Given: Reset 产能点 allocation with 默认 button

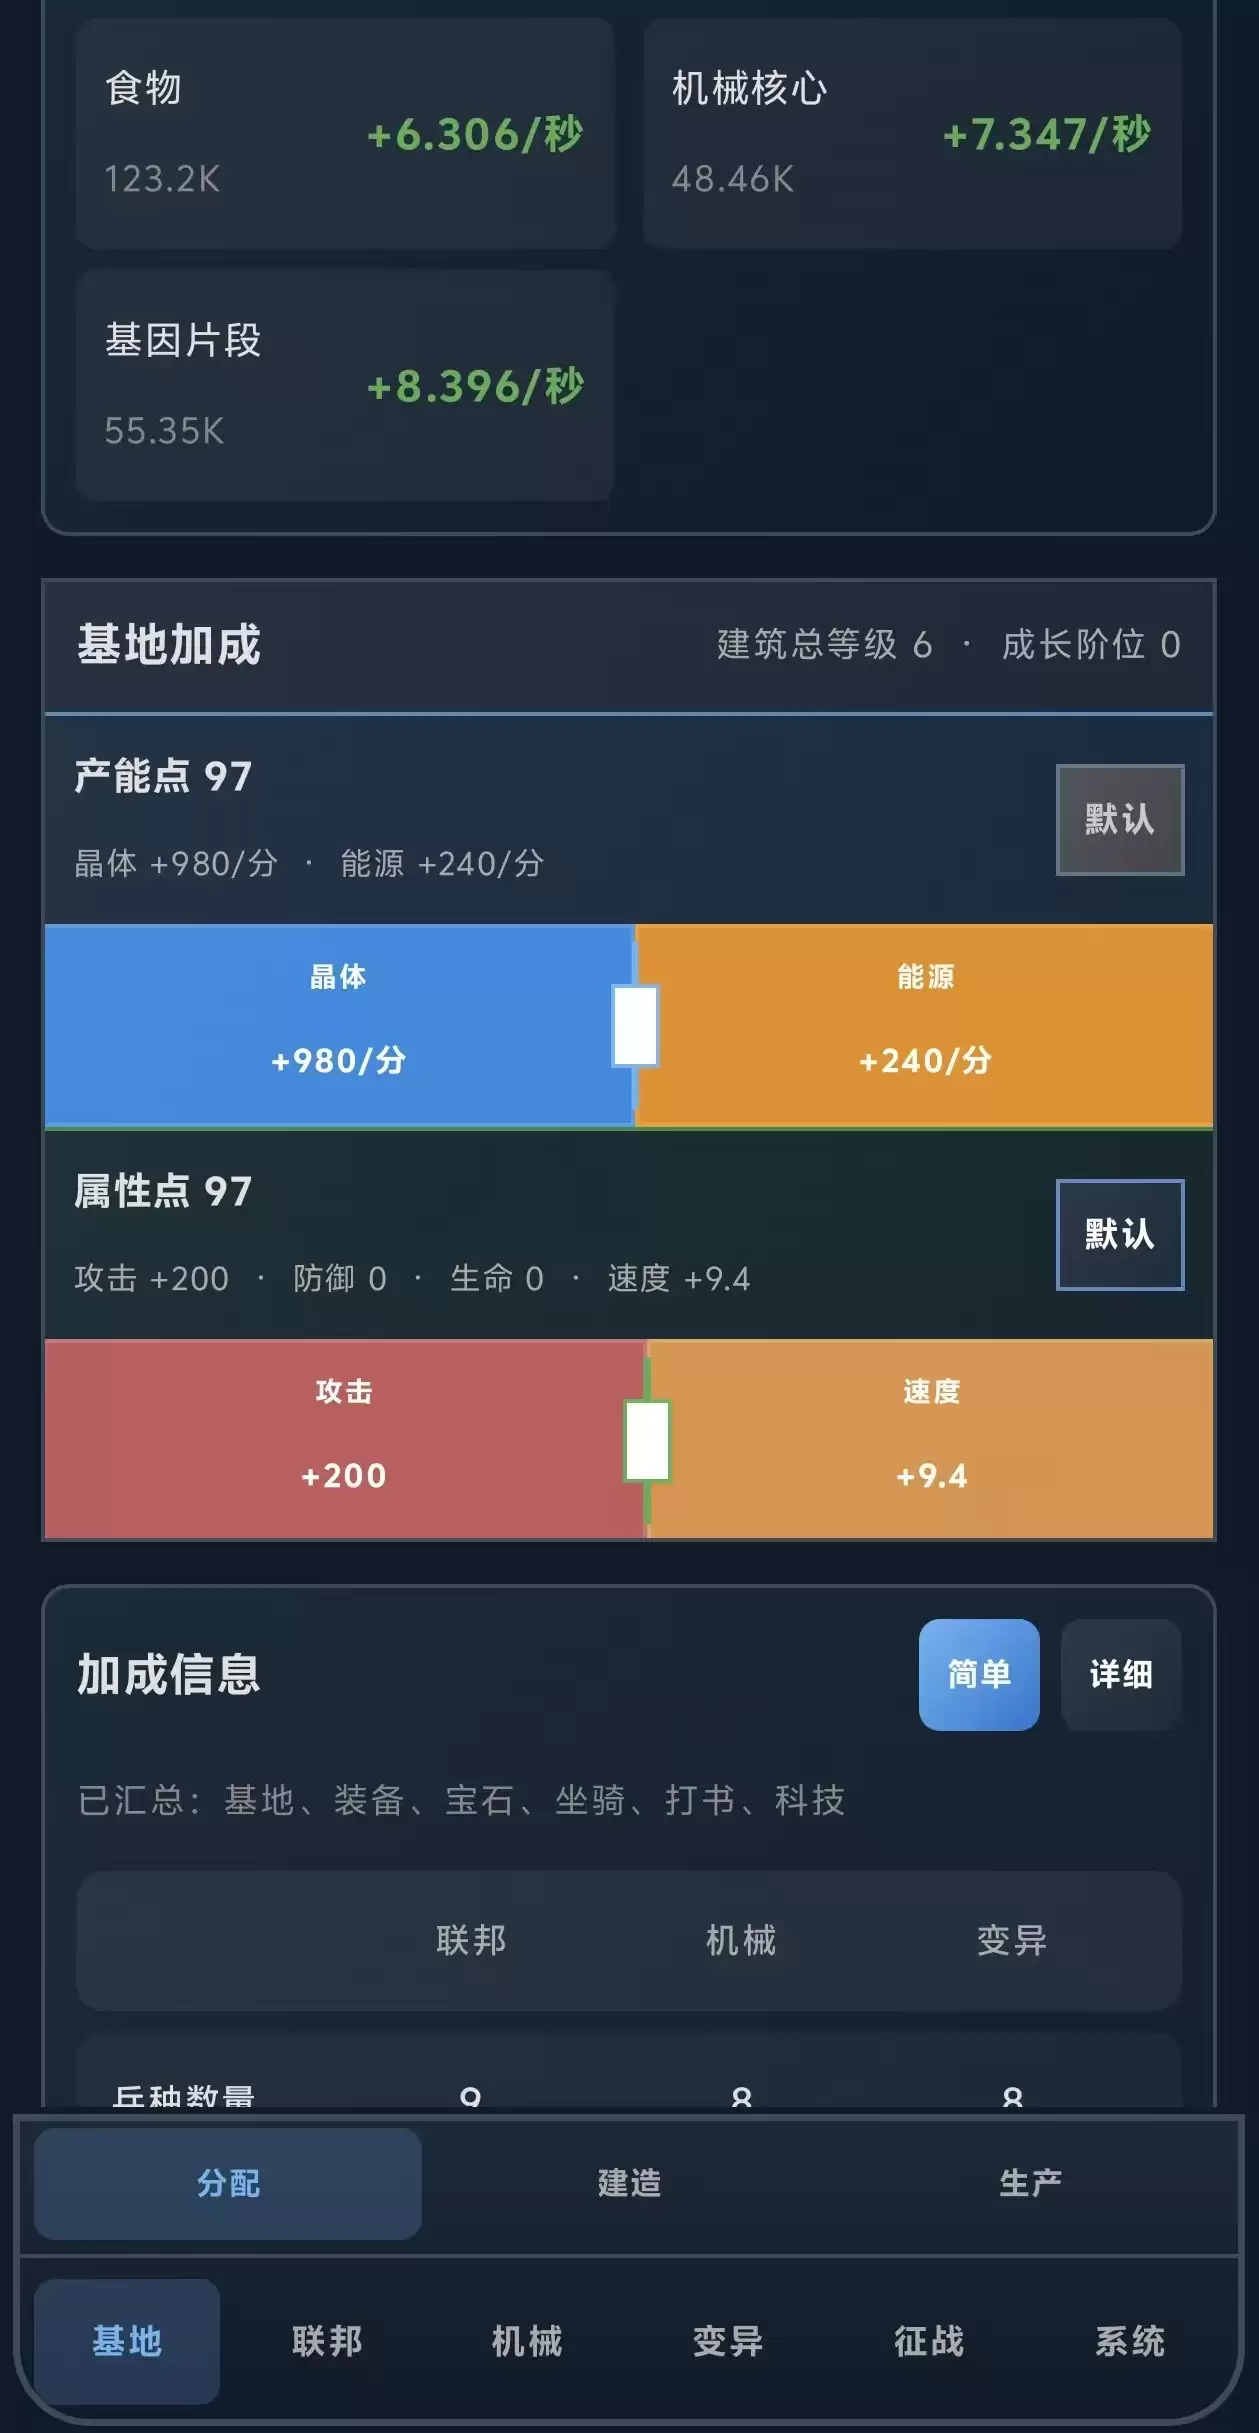Looking at the screenshot, I should 1120,820.
